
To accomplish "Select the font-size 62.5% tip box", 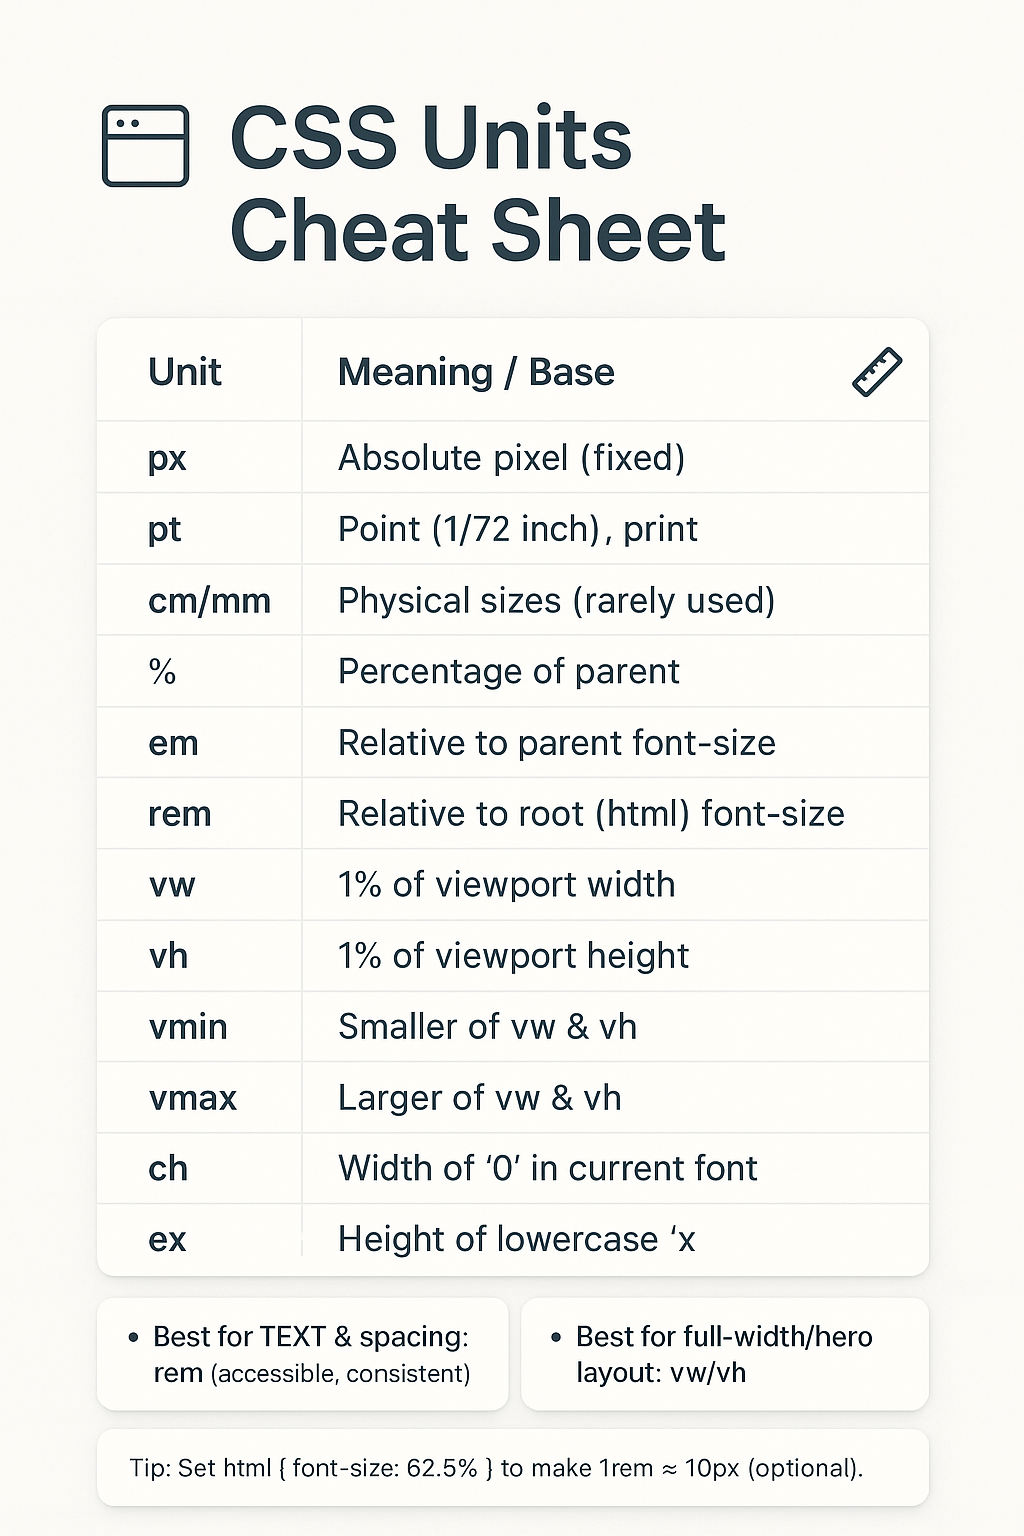I will tap(512, 1468).
